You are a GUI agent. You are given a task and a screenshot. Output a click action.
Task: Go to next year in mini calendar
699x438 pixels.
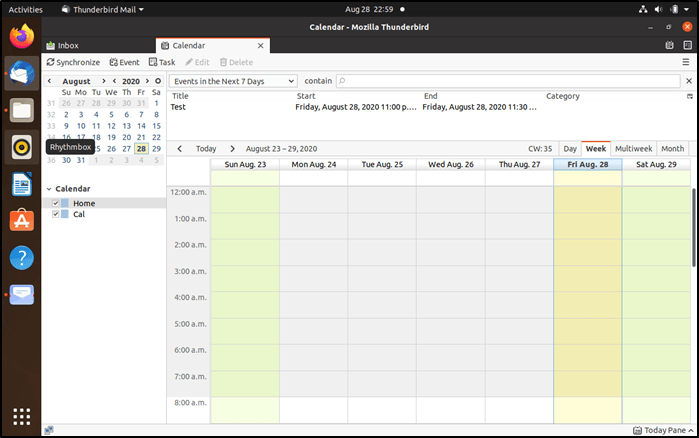tap(147, 81)
